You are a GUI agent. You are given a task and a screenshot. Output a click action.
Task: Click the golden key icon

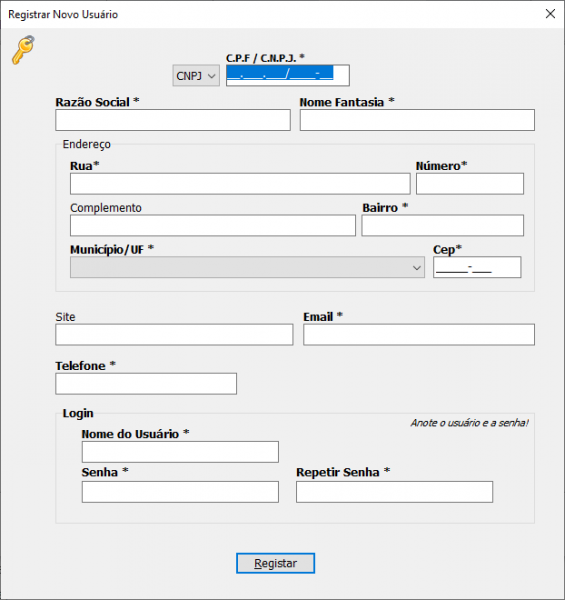point(23,50)
